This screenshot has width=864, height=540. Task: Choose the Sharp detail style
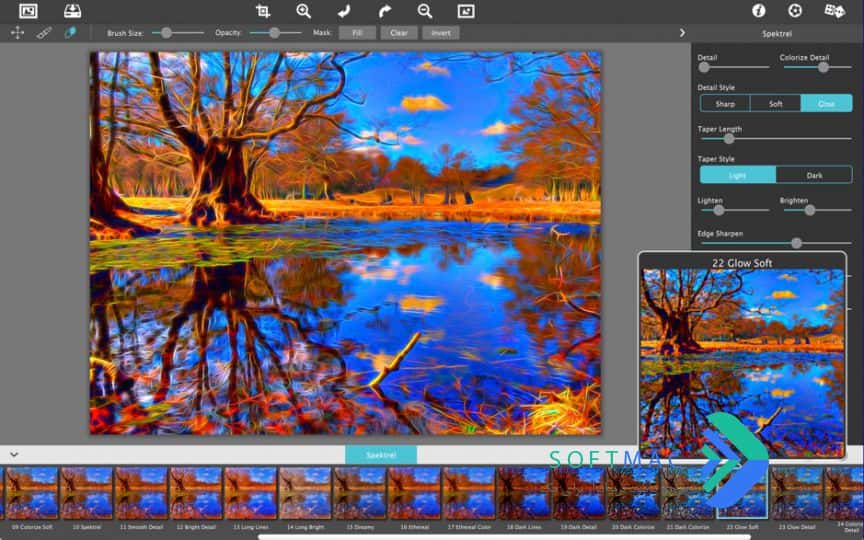(725, 104)
